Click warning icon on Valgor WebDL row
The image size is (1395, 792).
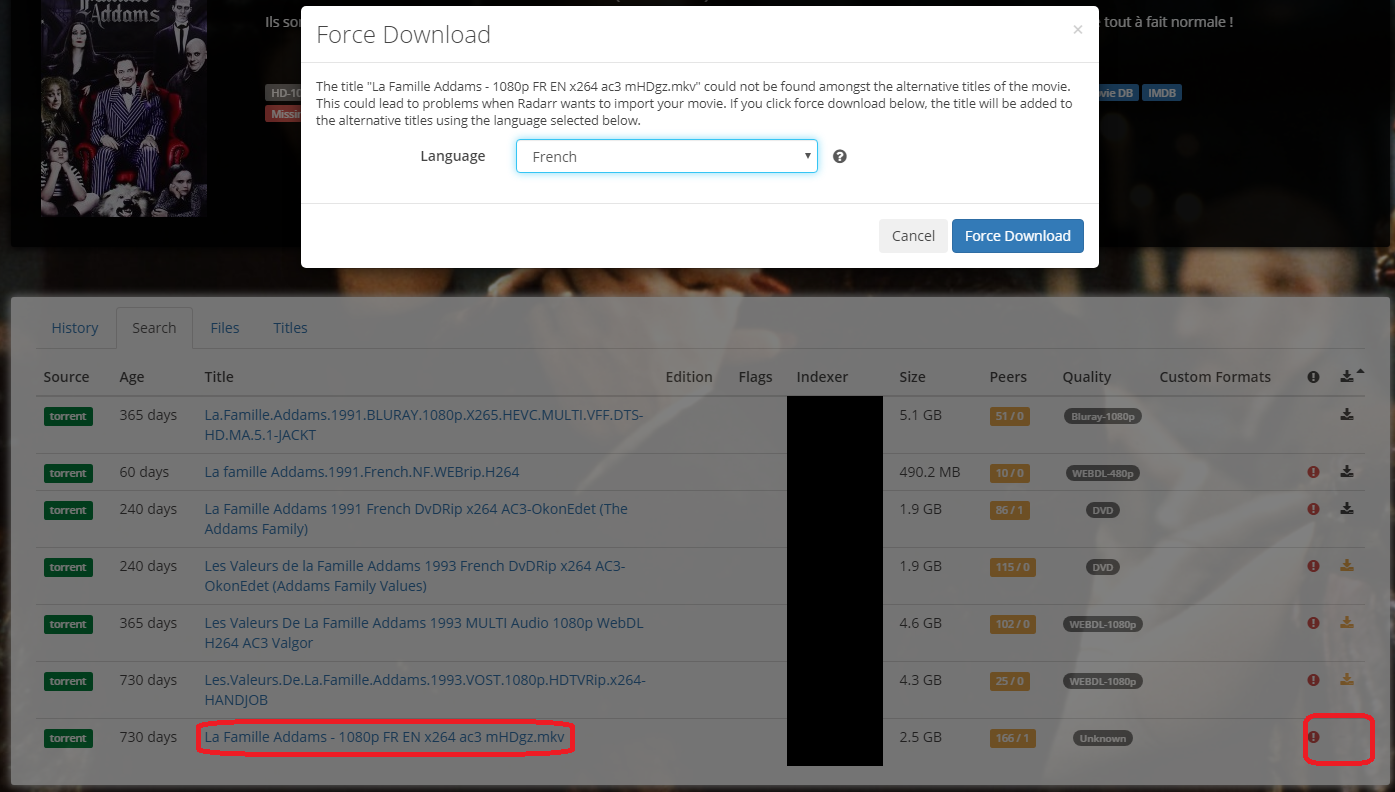point(1314,623)
